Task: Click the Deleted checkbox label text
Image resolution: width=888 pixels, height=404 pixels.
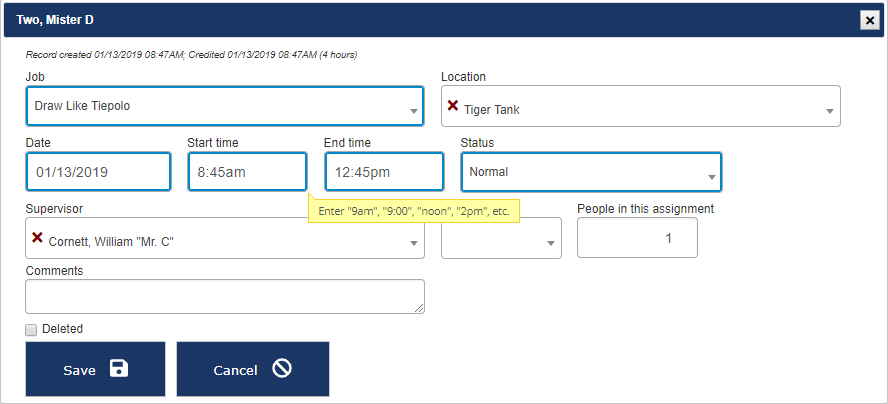Action: pyautogui.click(x=62, y=329)
